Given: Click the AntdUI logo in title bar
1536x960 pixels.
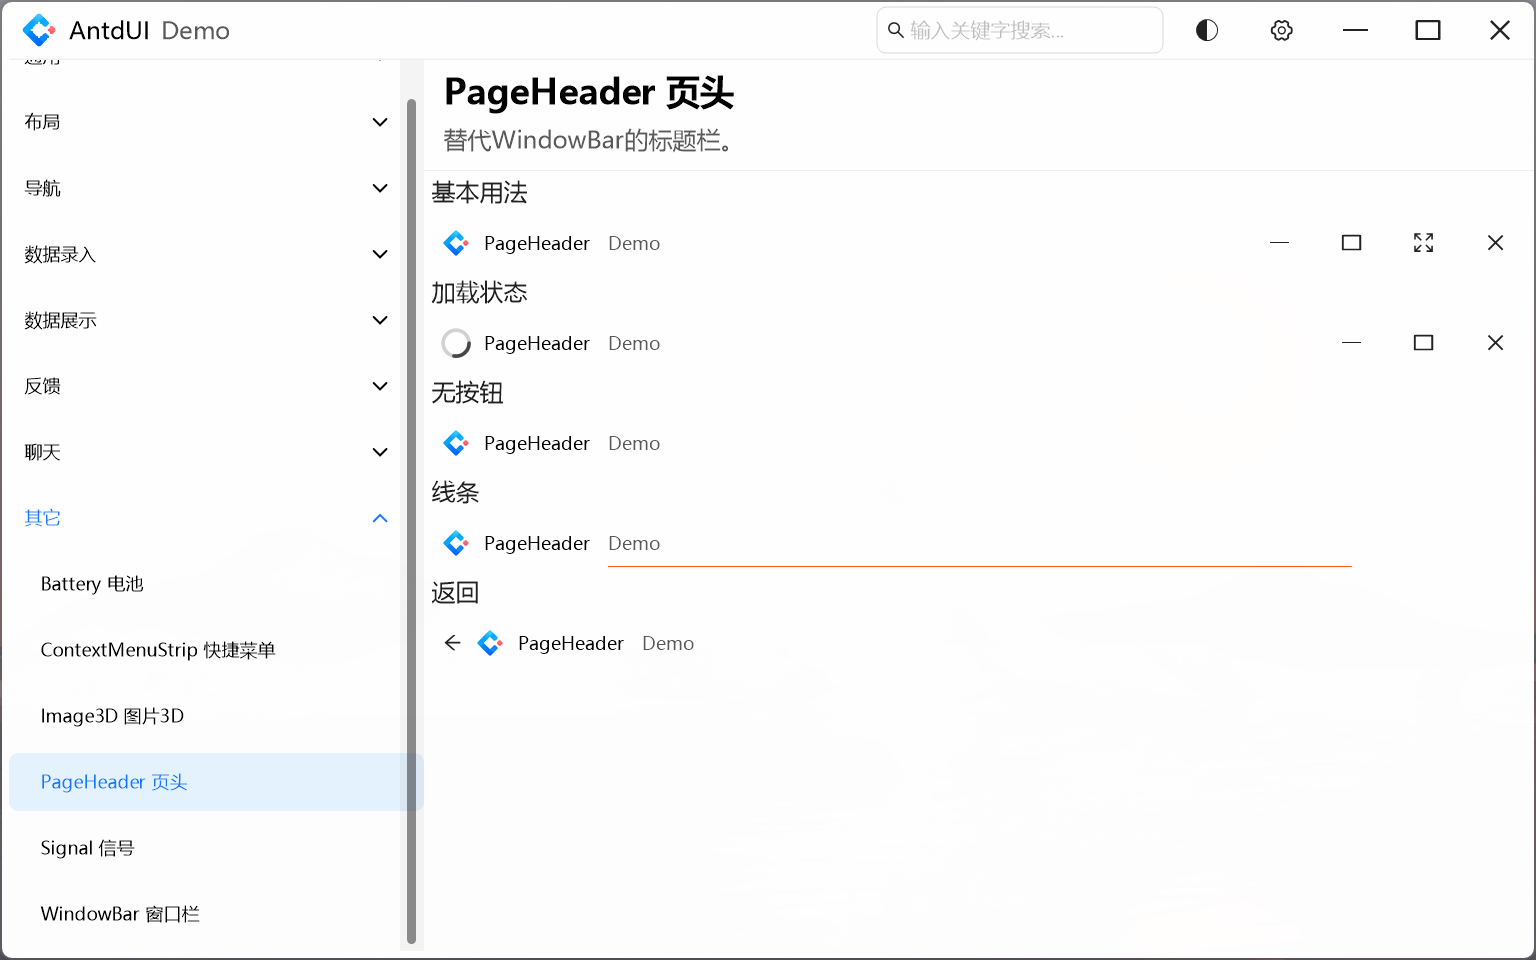Looking at the screenshot, I should [x=39, y=30].
